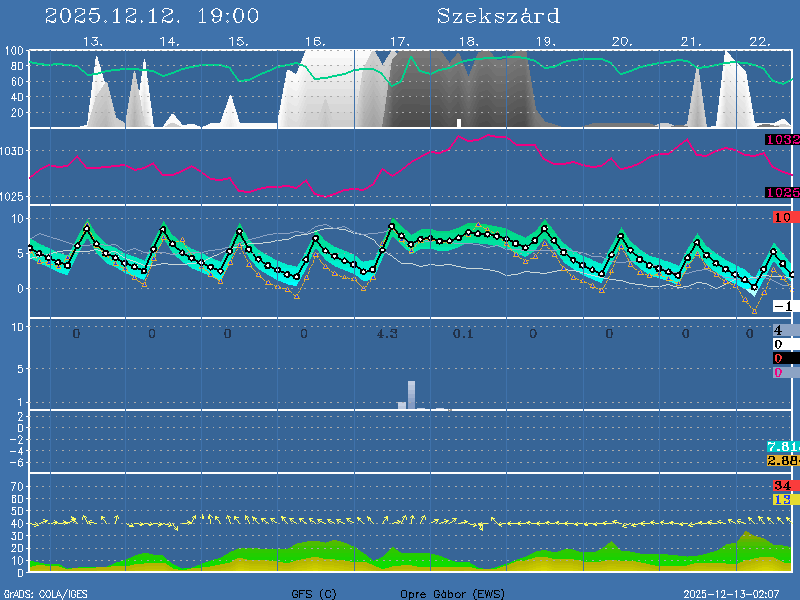The image size is (800, 600).
Task: Click the white -1 temperature minimum label
Action: coord(783,306)
